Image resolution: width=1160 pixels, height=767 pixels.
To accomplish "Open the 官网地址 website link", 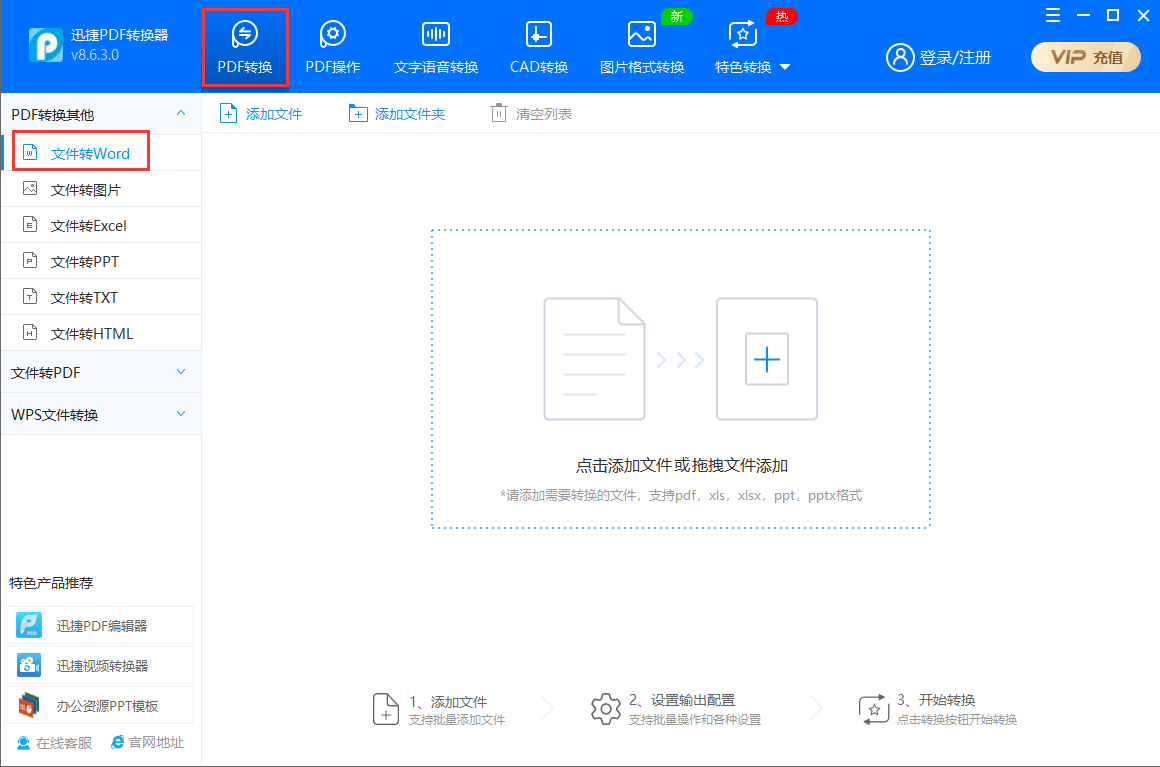I will coord(147,743).
